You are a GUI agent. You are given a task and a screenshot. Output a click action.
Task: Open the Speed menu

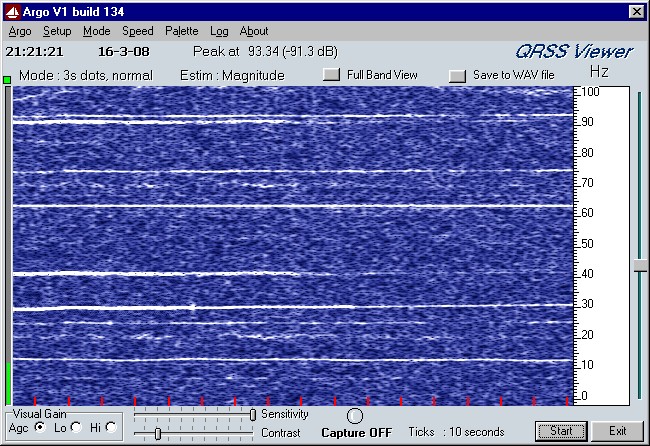point(138,31)
